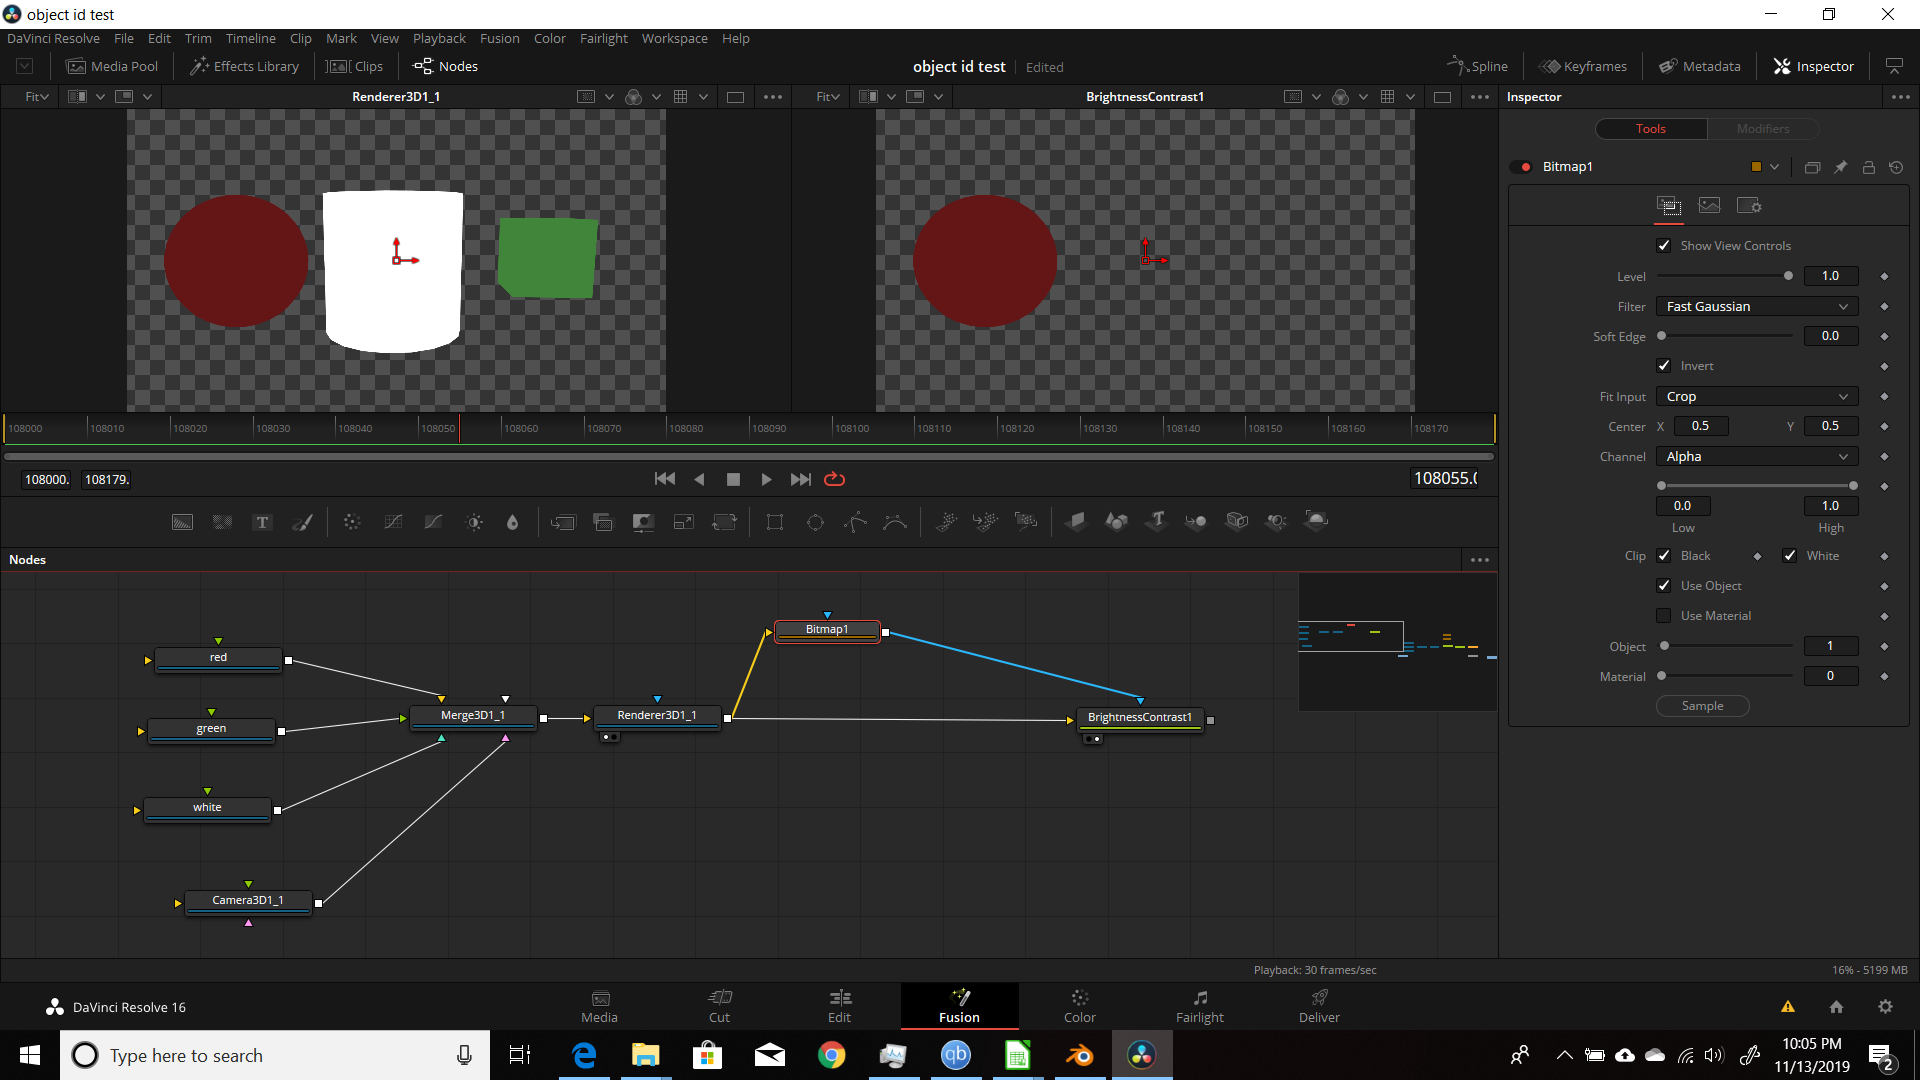1920x1080 pixels.
Task: Open Inspector panel options menu
Action: click(1901, 97)
